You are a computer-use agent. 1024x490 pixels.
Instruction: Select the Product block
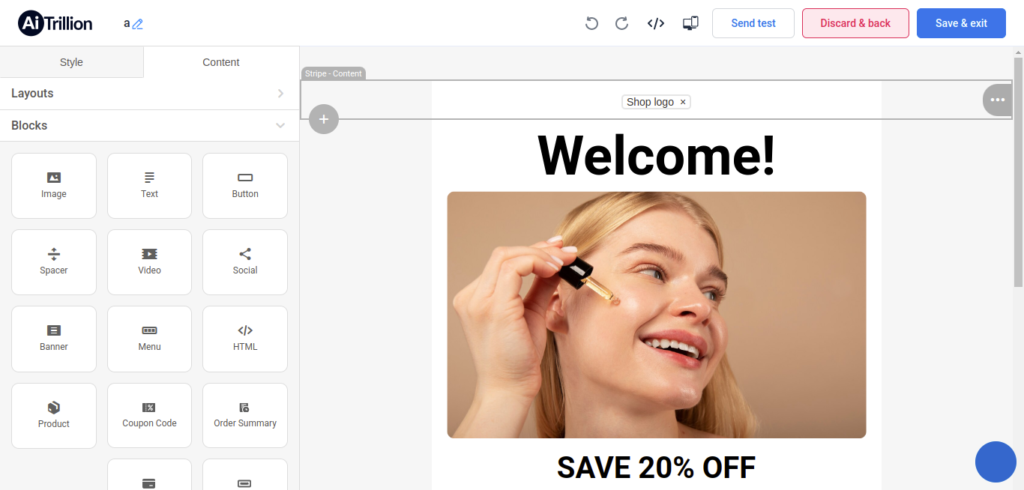(x=54, y=416)
